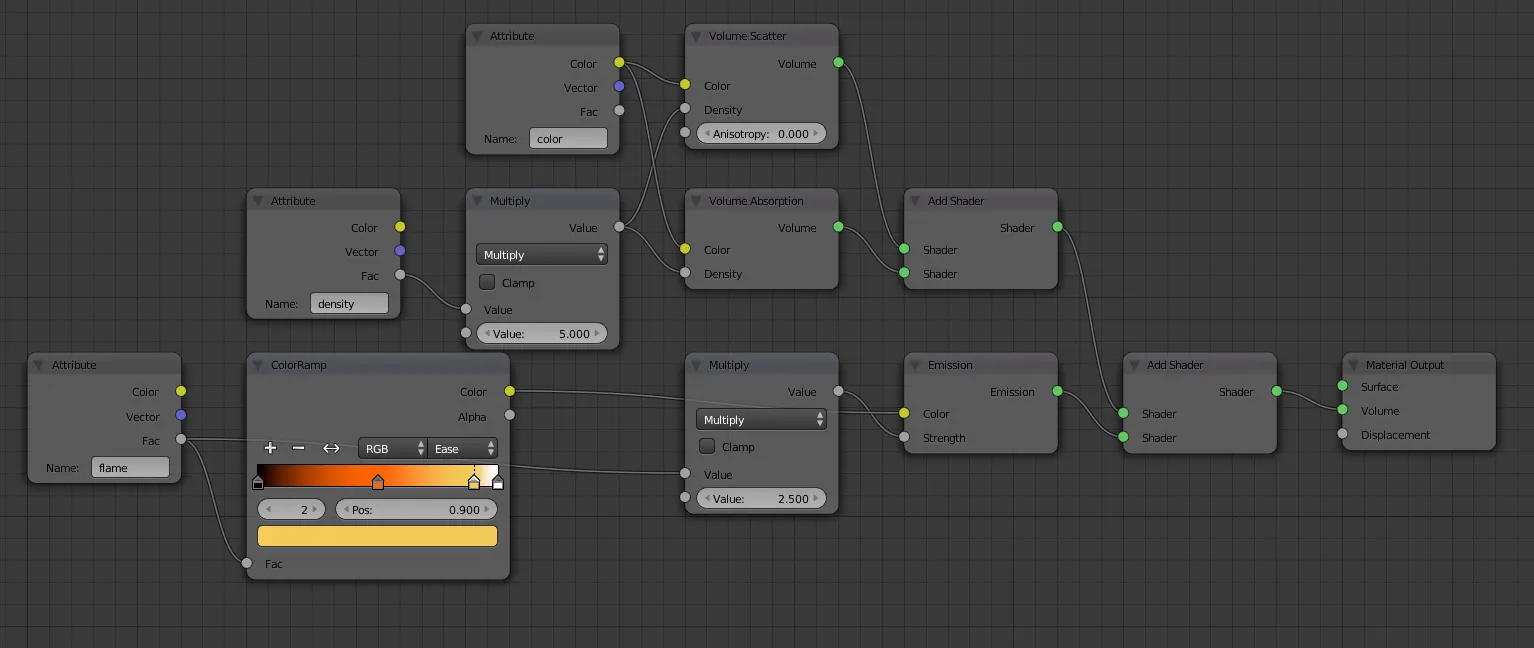1534x648 pixels.
Task: Open the yellow color swatch in ColorRamp
Action: (x=377, y=536)
